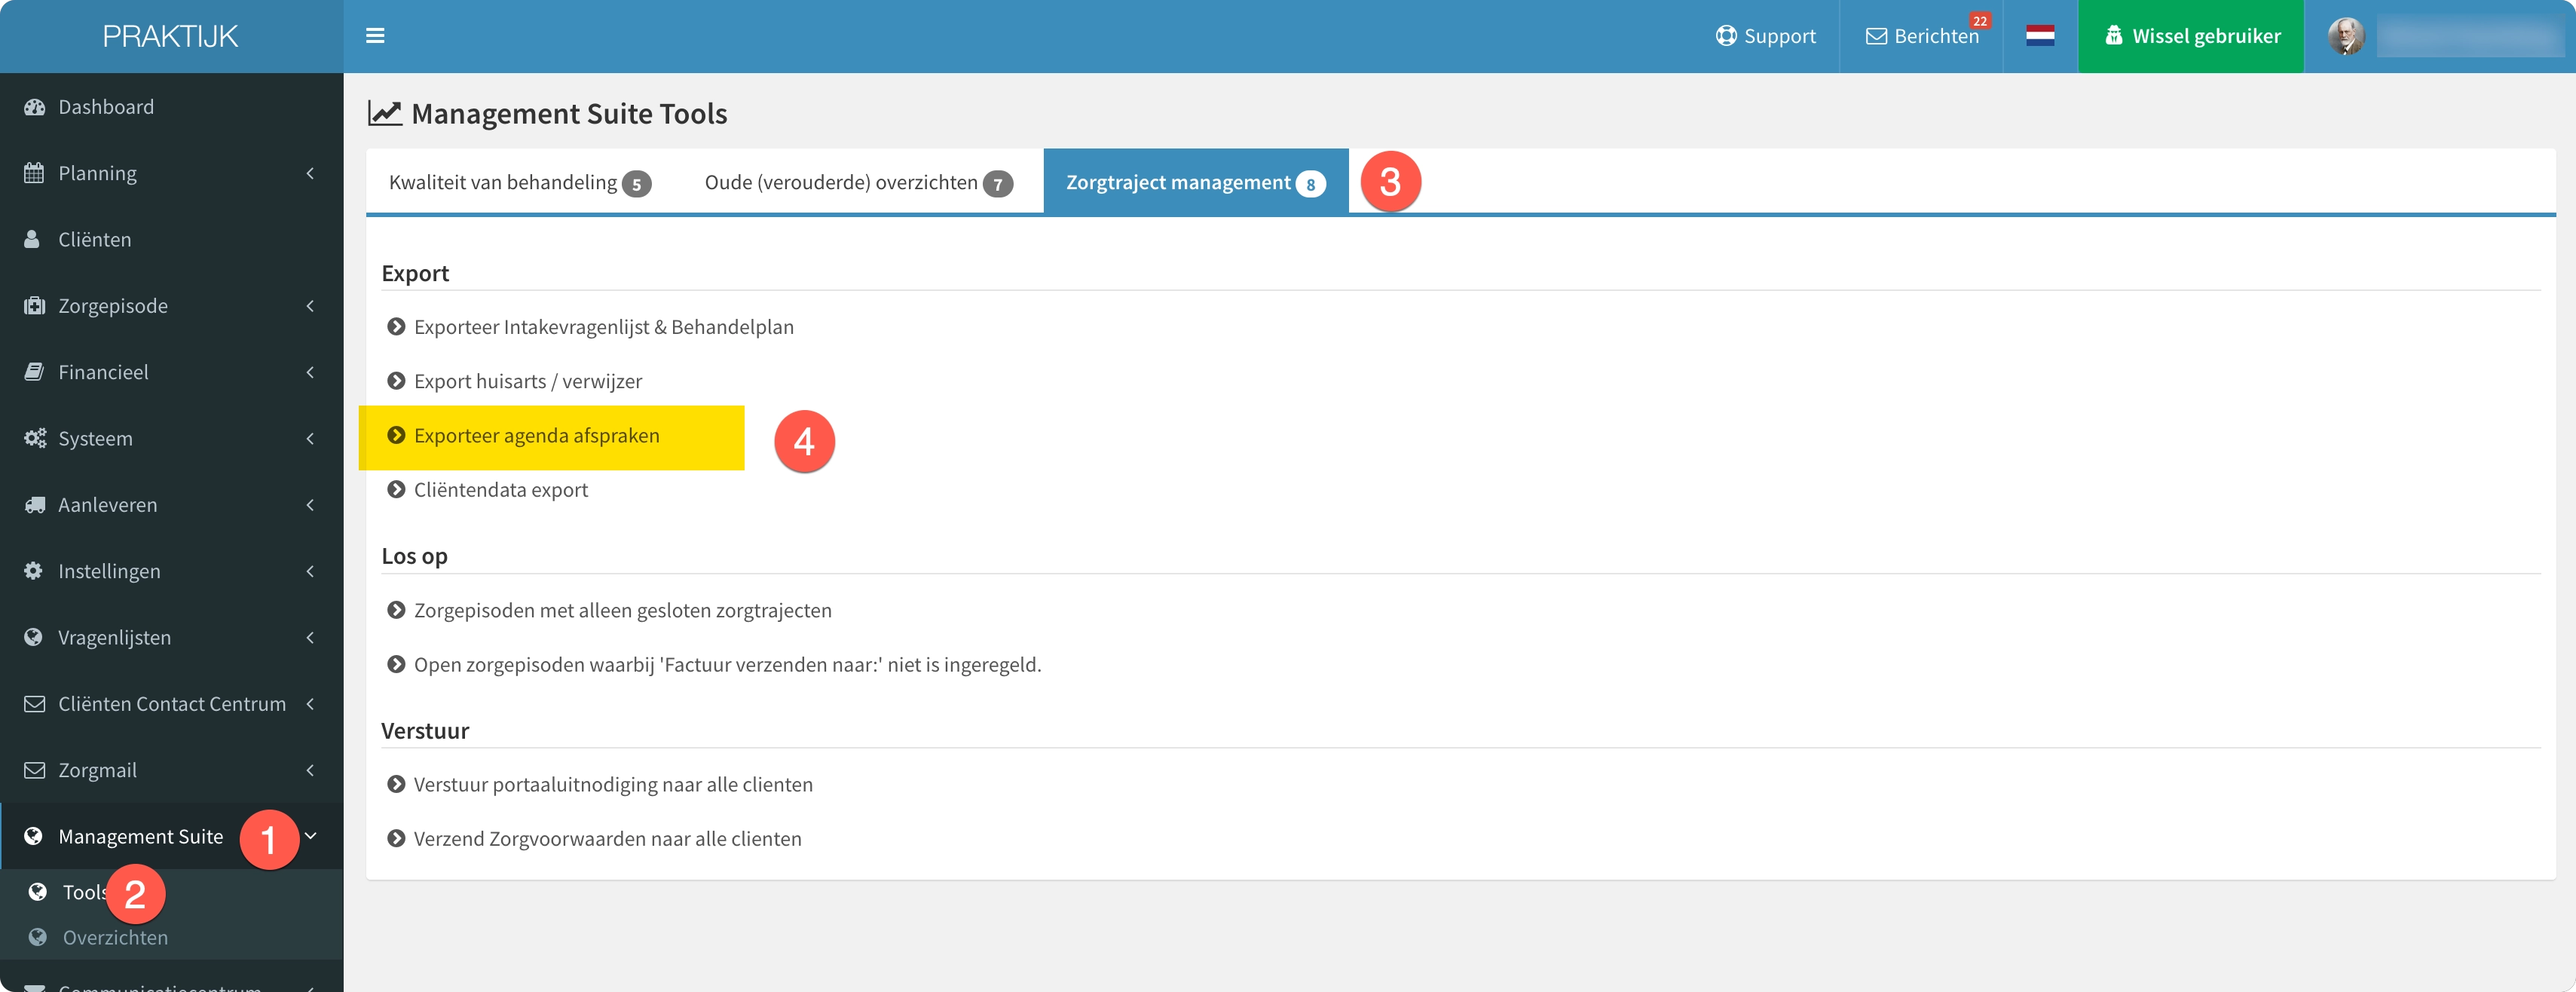Open Dashboard in the sidebar
This screenshot has height=992, width=2576.
[x=172, y=107]
